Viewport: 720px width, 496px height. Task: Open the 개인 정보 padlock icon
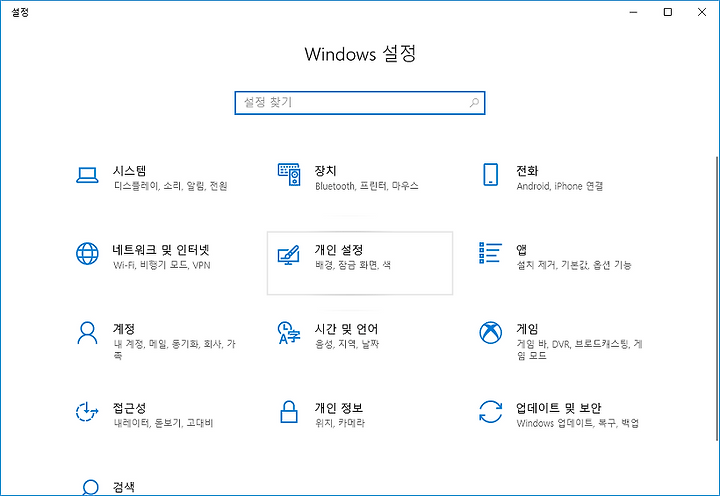pyautogui.click(x=289, y=411)
